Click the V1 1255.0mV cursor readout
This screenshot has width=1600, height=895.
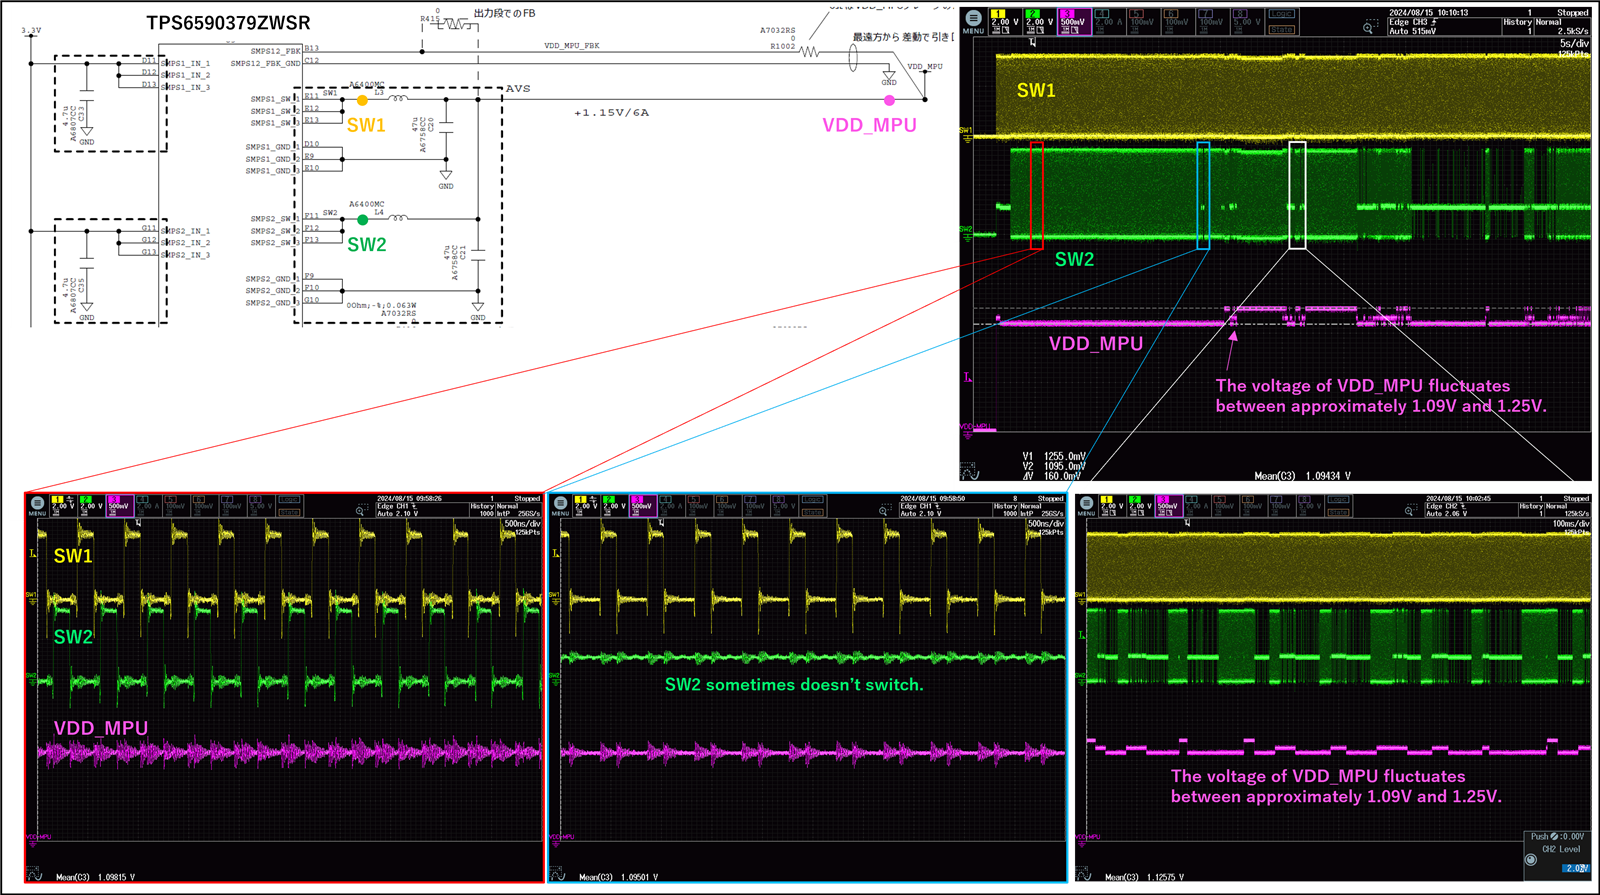click(x=1054, y=456)
